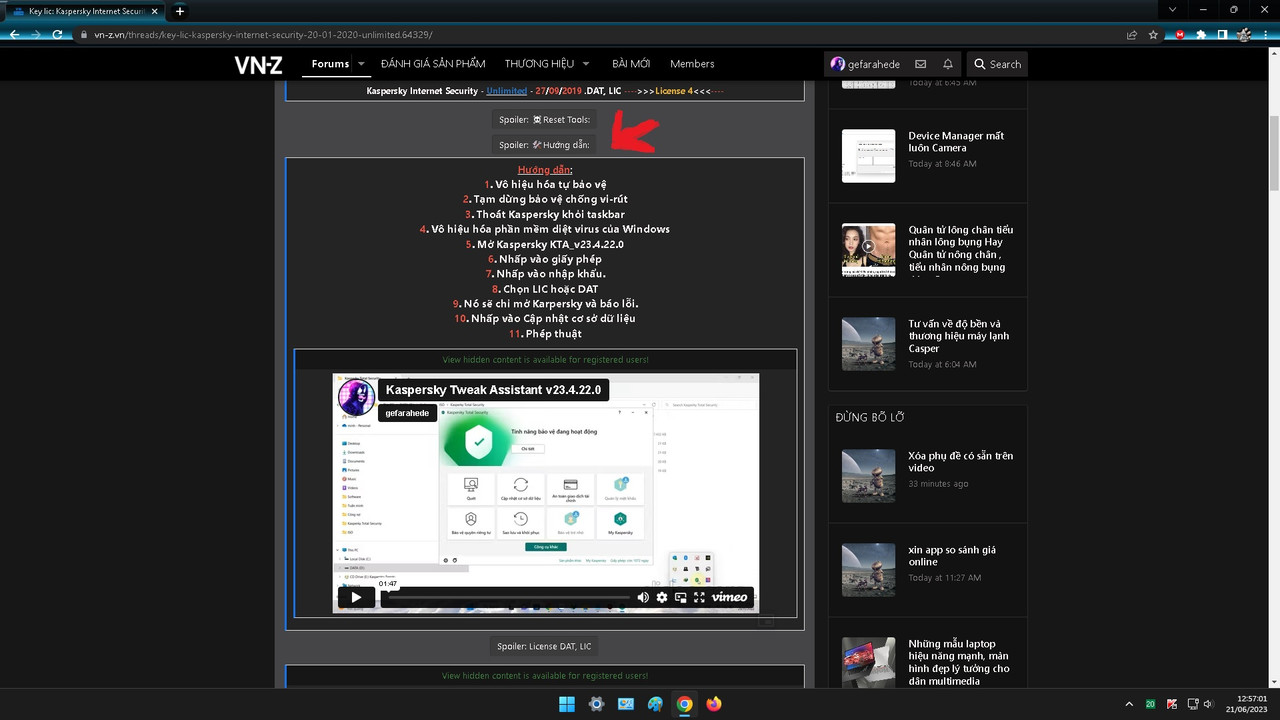This screenshot has width=1280, height=720.
Task: Open the Quân tử thread video thumbnail
Action: 868,249
